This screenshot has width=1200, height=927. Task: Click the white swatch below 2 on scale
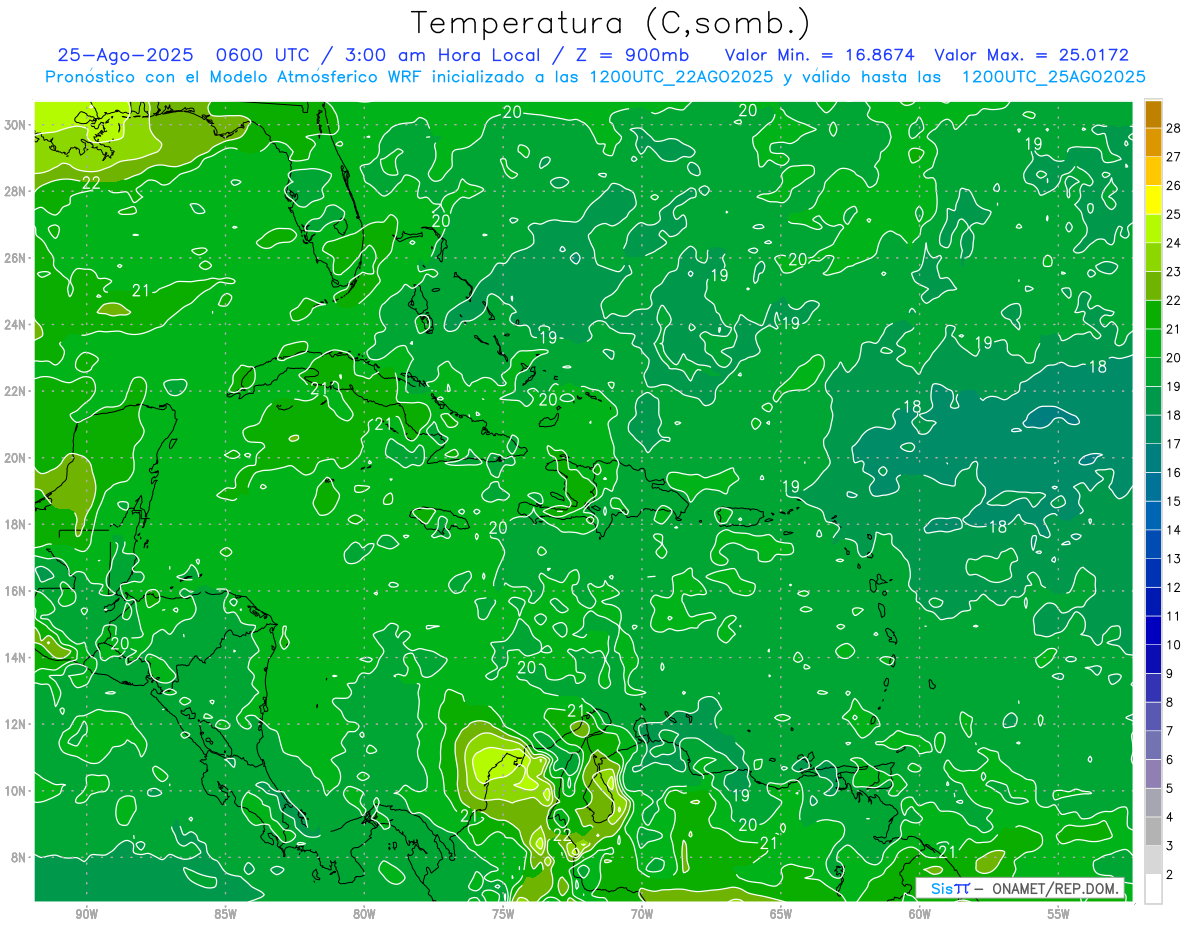[1153, 889]
